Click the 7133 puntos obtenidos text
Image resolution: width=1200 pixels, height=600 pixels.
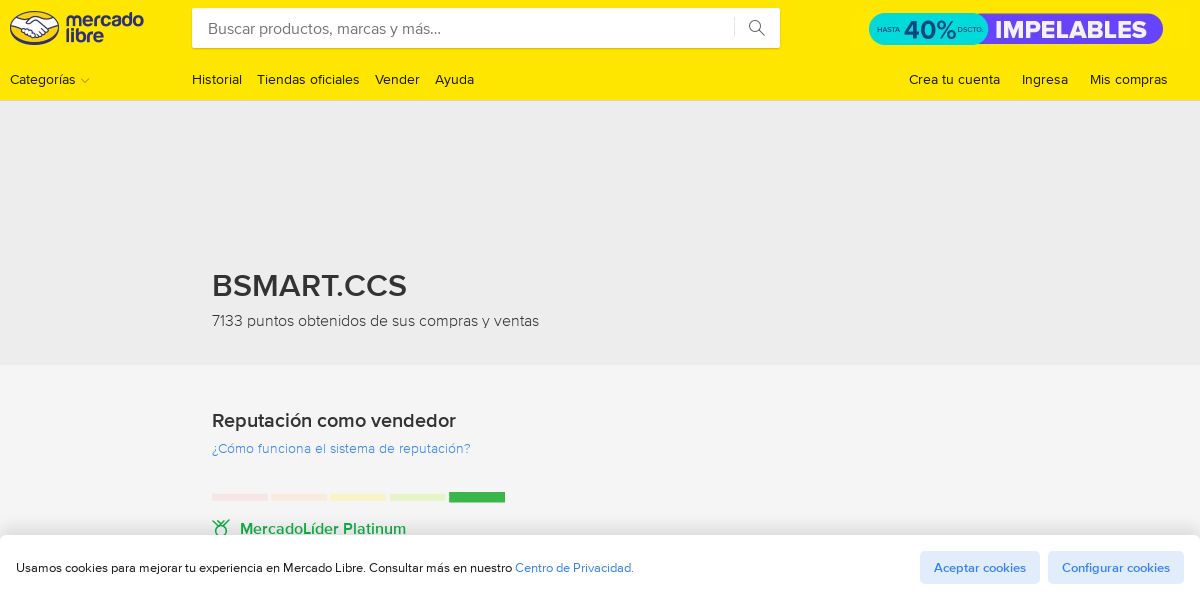[x=375, y=321]
